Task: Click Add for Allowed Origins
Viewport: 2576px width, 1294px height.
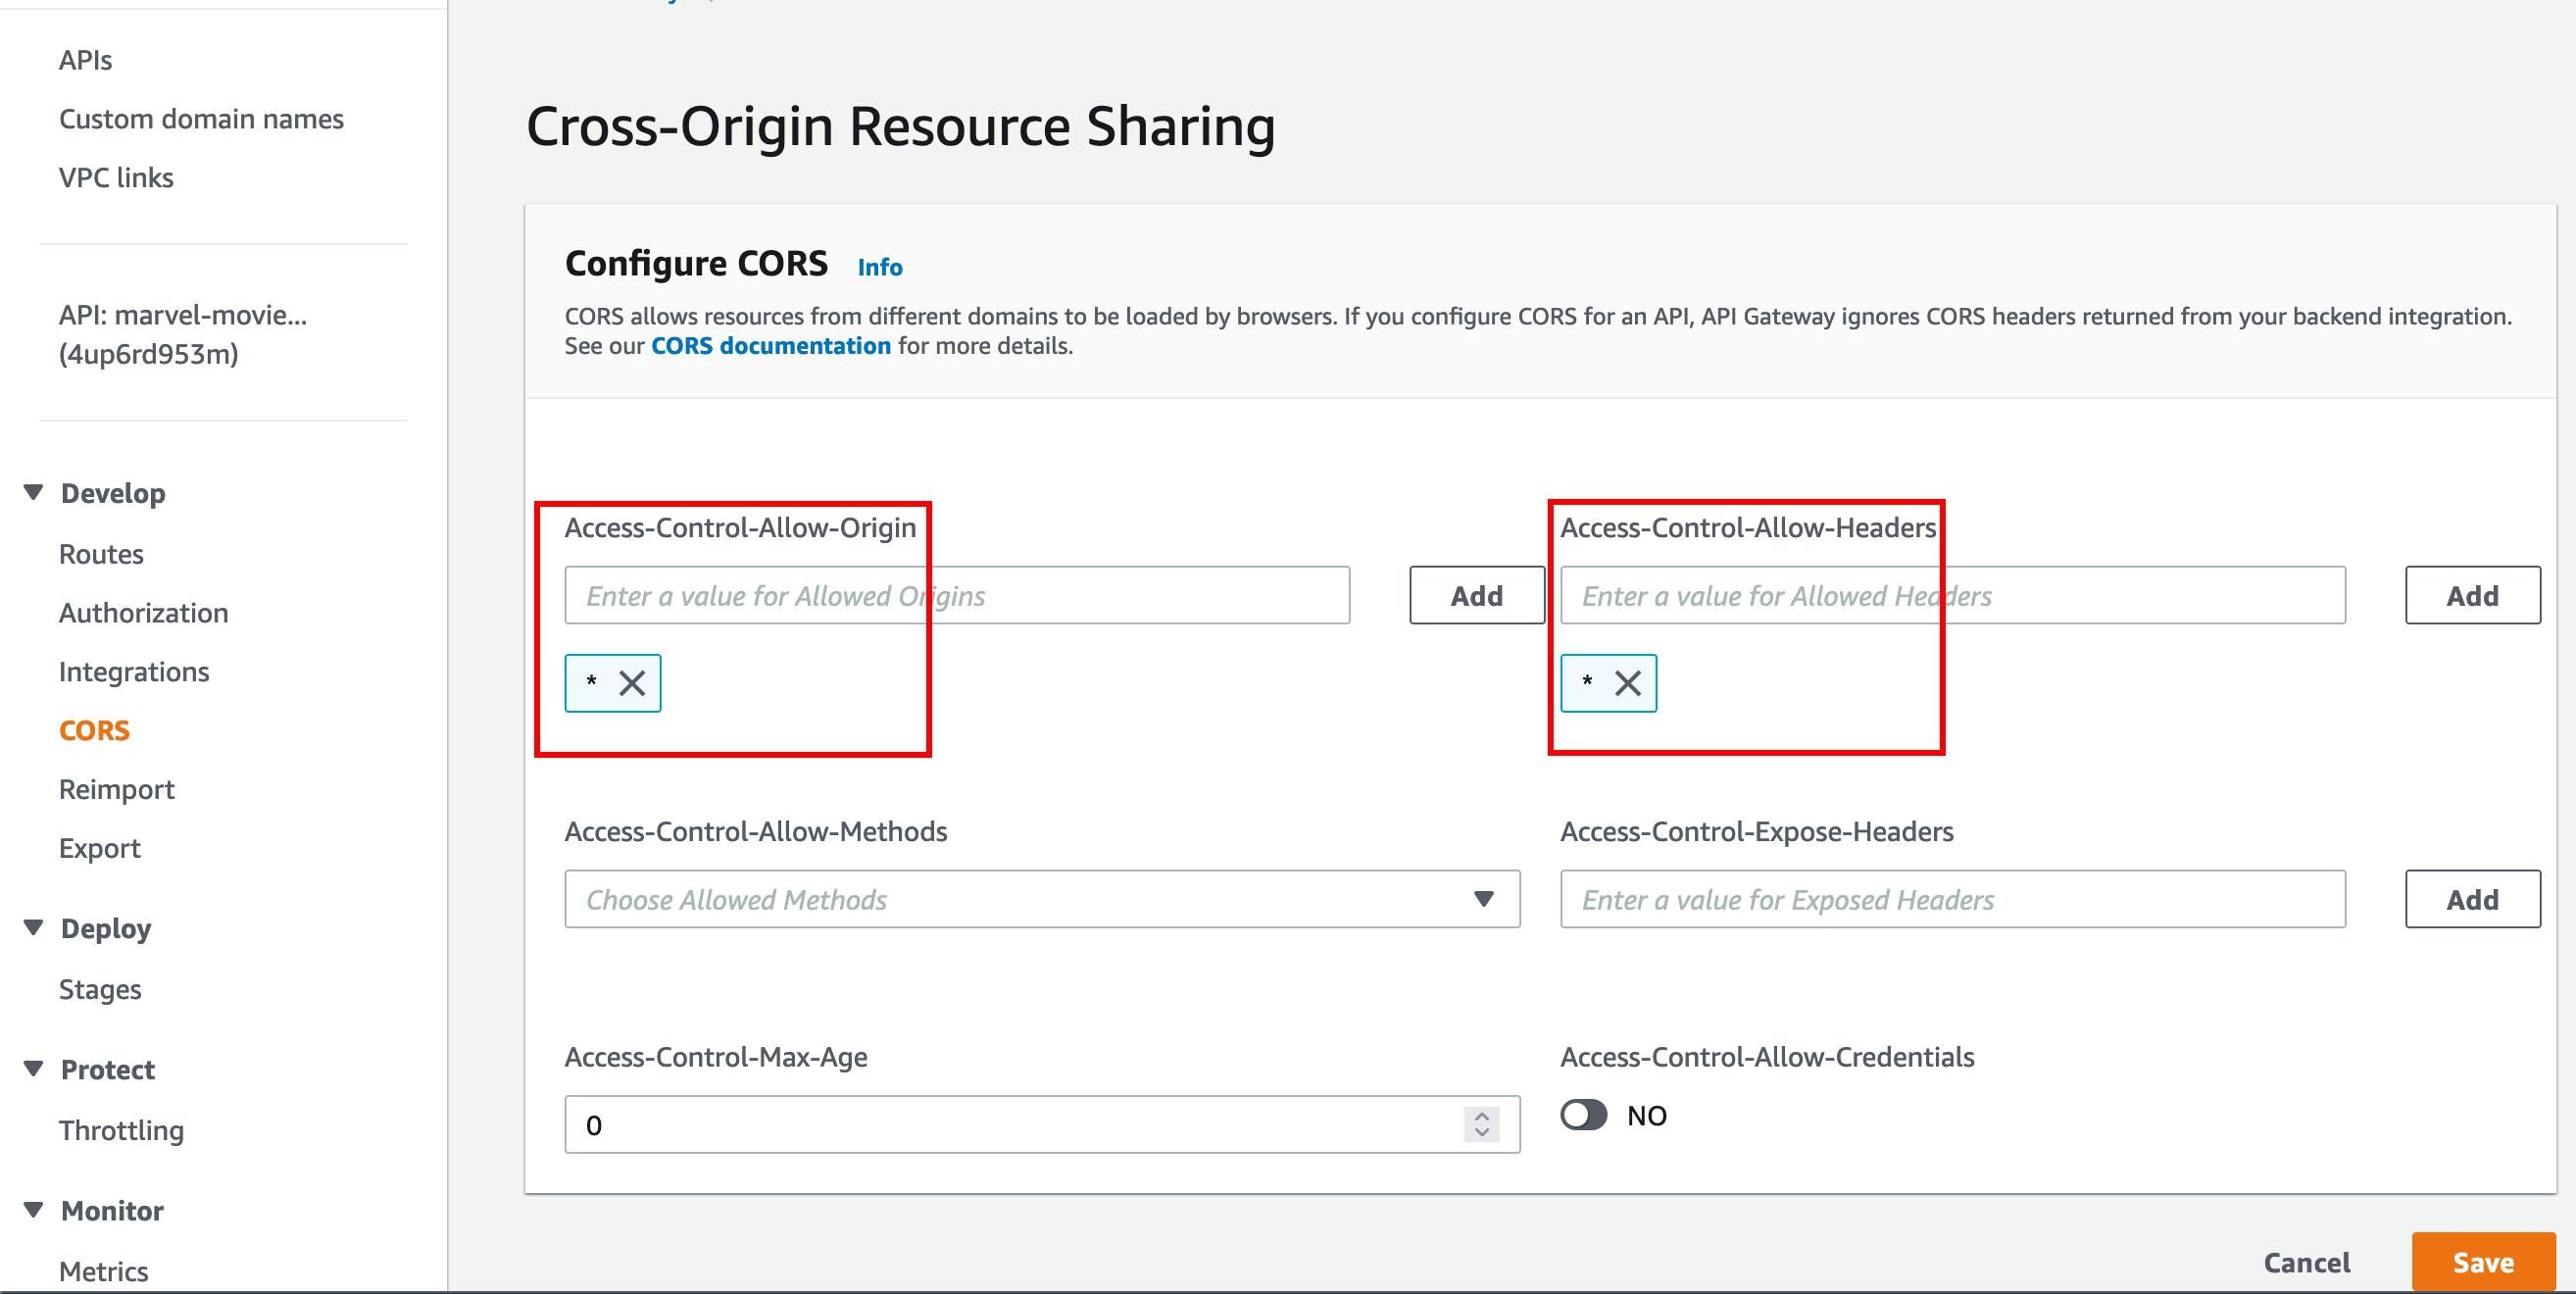Action: point(1477,595)
